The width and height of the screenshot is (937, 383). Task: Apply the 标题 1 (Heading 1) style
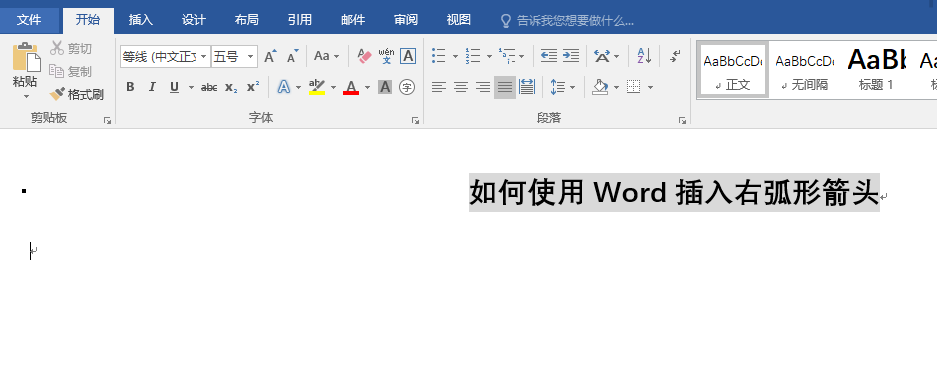click(876, 69)
